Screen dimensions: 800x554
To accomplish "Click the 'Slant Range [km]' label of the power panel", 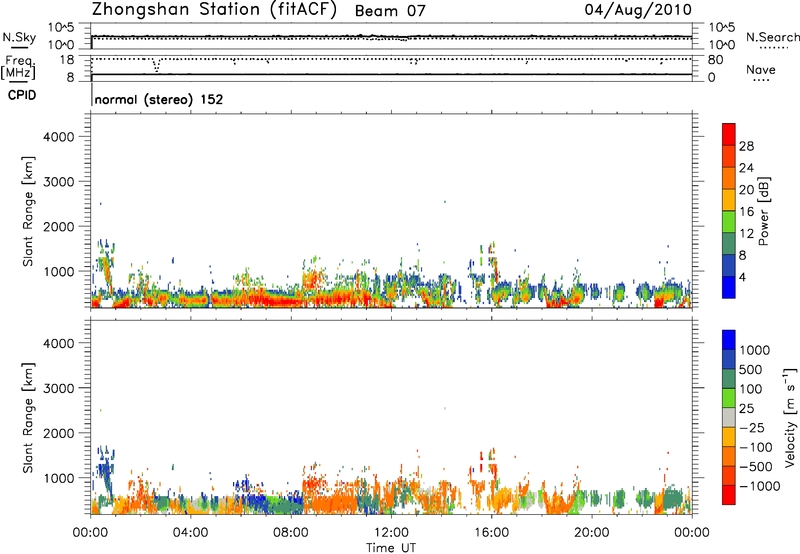I will [28, 211].
